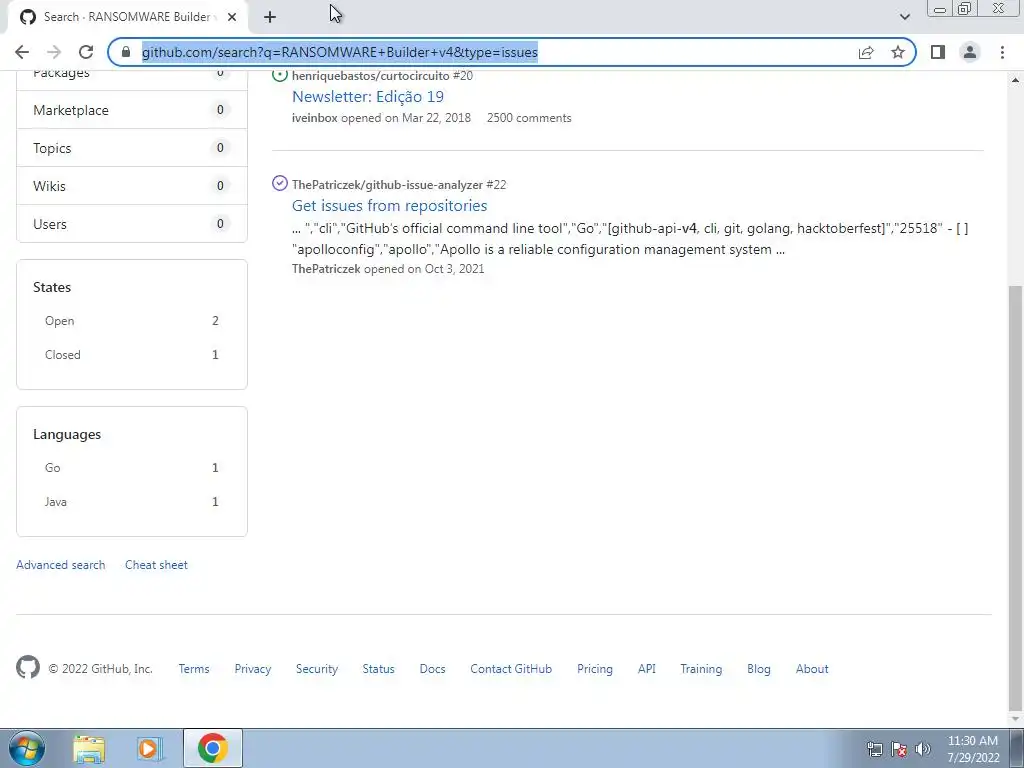Open the Blog footer link
The height and width of the screenshot is (768, 1024).
click(x=759, y=669)
